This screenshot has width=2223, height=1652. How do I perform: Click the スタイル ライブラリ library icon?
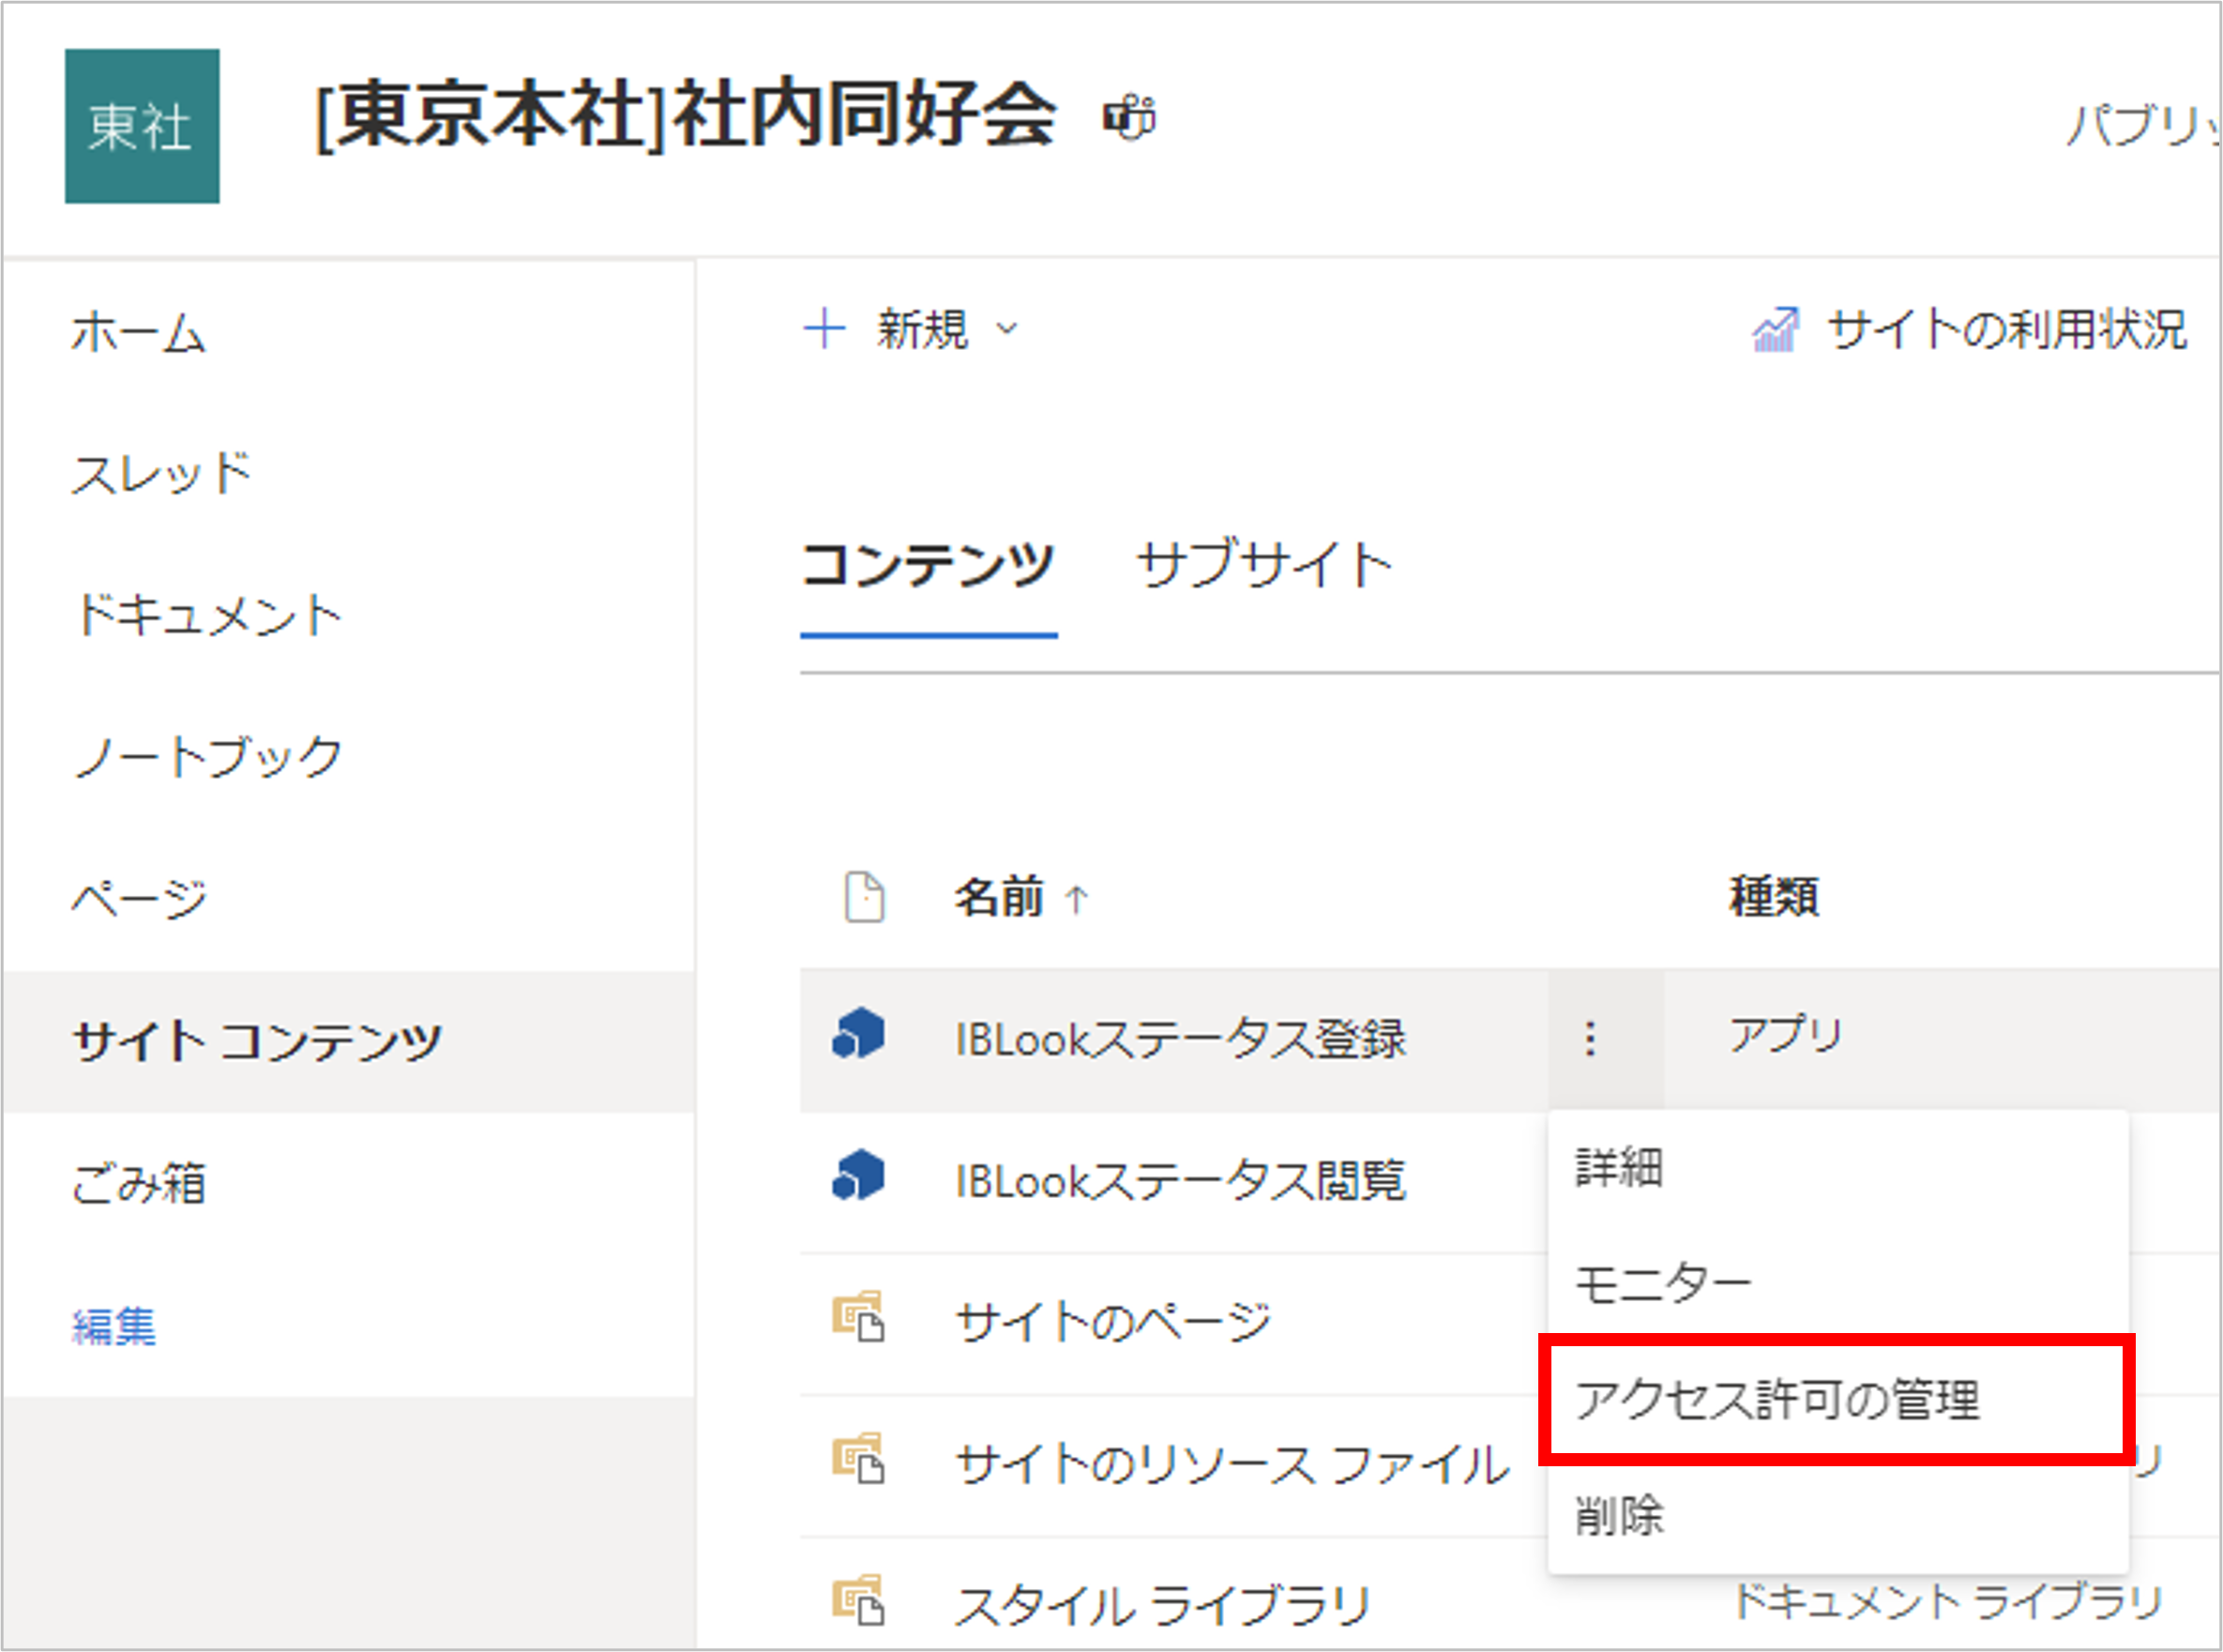pyautogui.click(x=858, y=1601)
